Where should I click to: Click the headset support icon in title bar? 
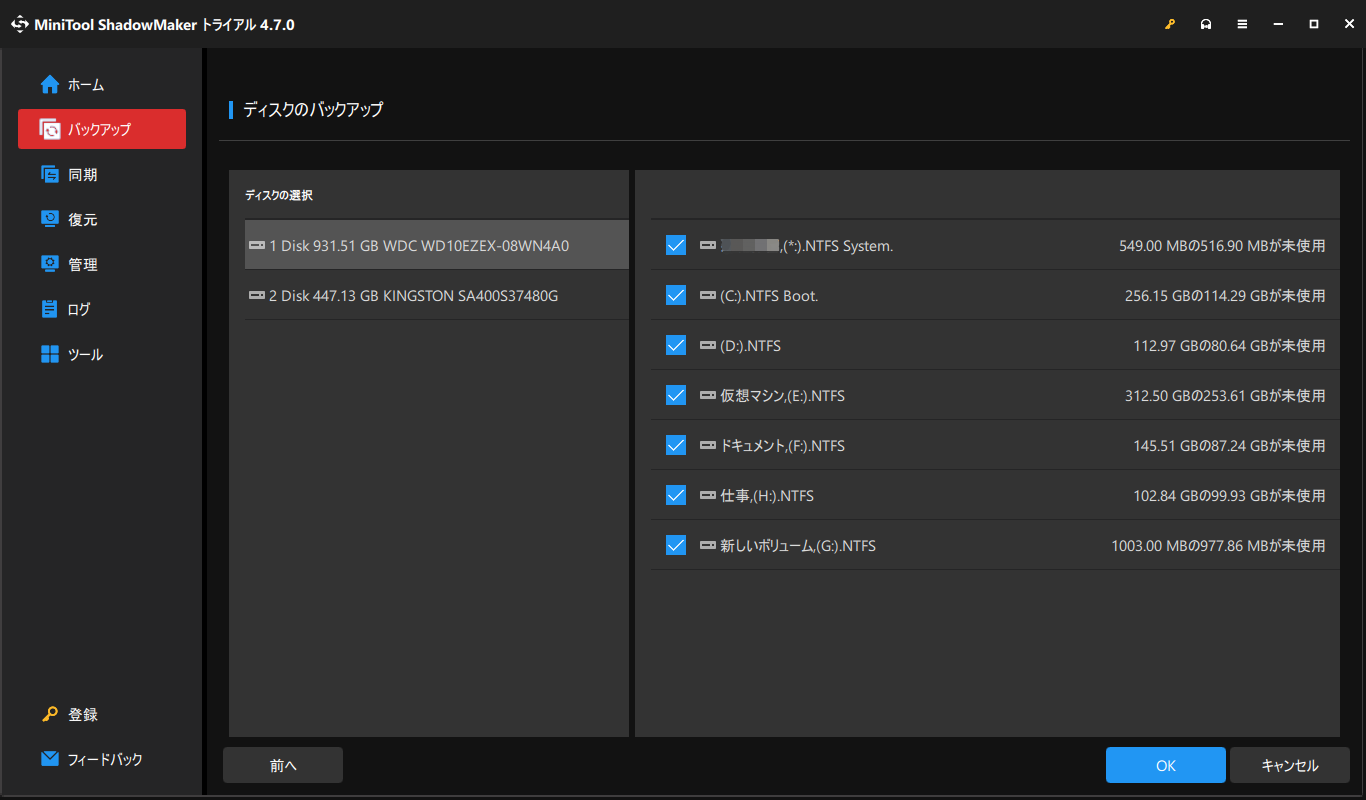pos(1206,24)
